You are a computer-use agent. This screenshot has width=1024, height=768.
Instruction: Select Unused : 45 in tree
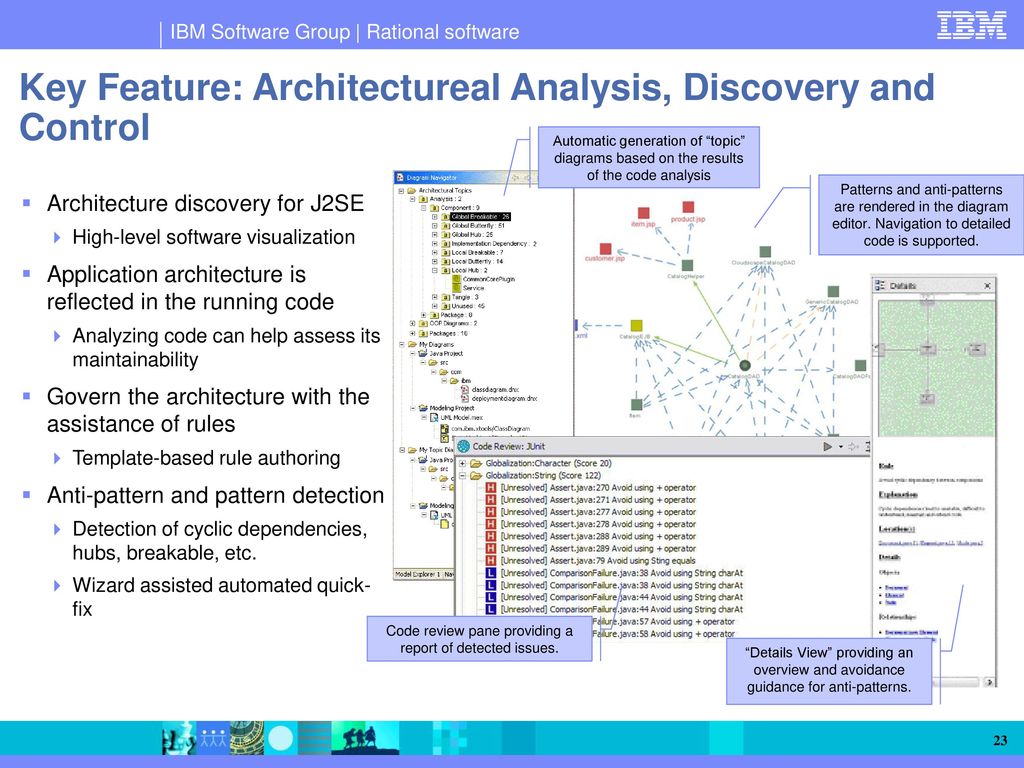tap(468, 306)
